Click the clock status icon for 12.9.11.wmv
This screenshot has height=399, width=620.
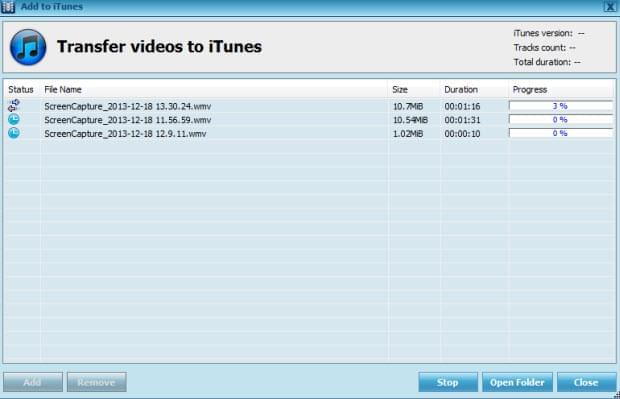coord(14,133)
